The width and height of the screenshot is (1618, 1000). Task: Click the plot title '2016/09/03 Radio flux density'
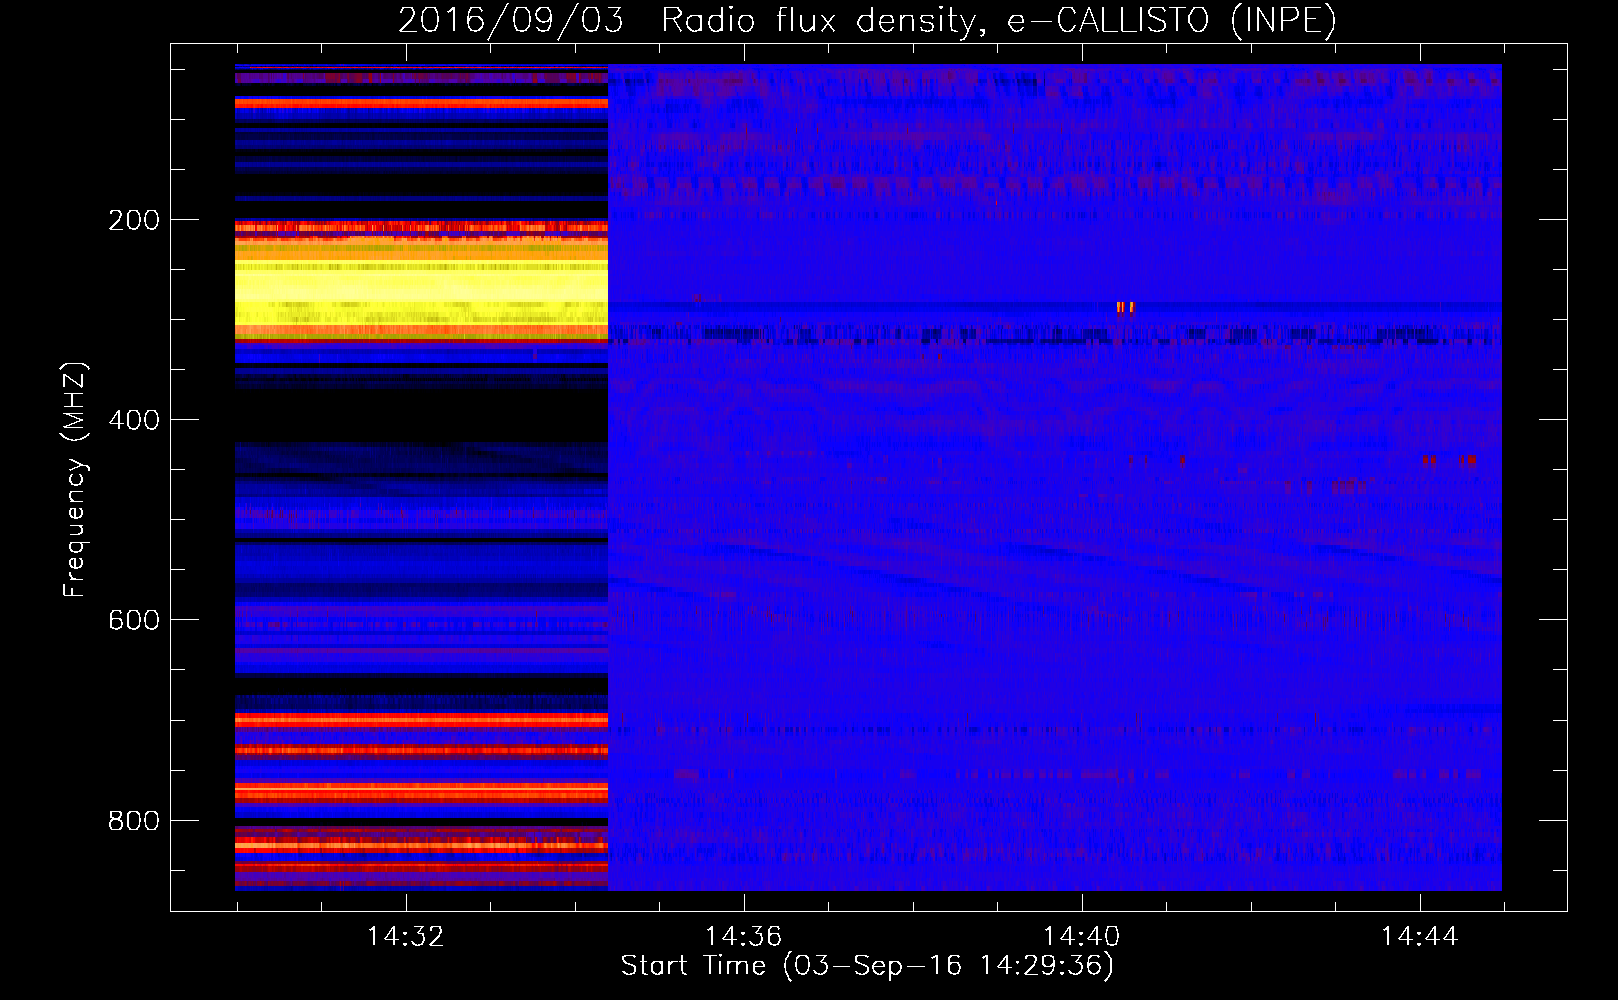tap(688, 20)
